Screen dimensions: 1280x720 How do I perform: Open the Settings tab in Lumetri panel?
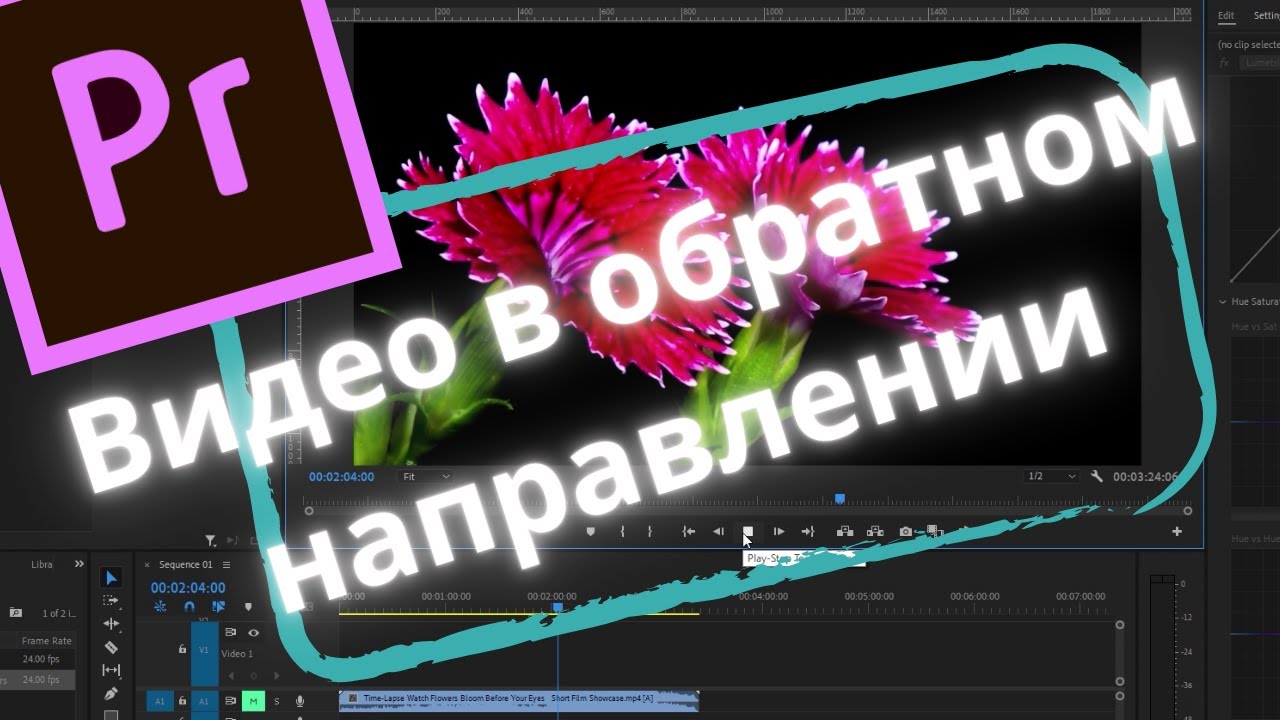click(x=1266, y=15)
